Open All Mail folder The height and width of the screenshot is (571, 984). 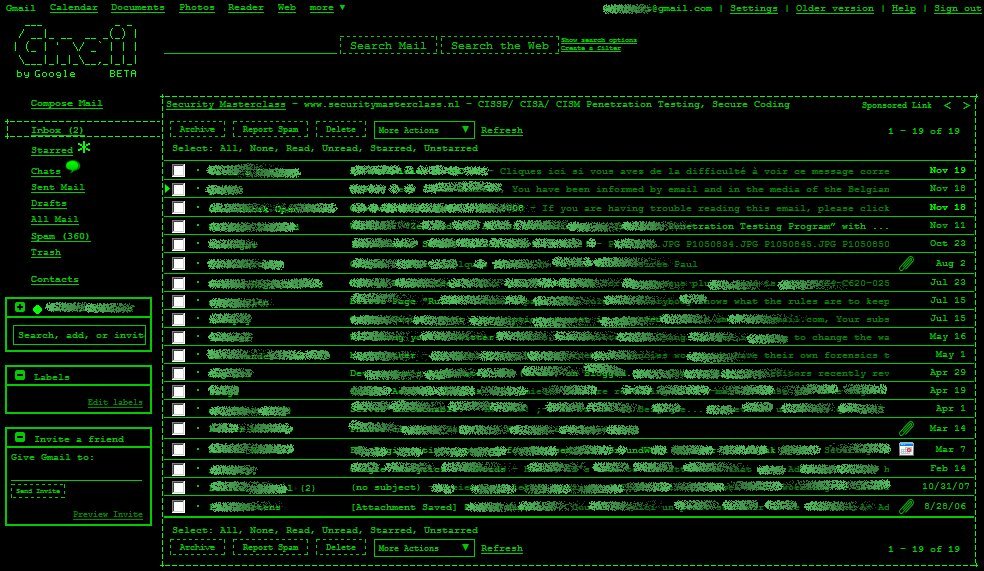point(55,220)
